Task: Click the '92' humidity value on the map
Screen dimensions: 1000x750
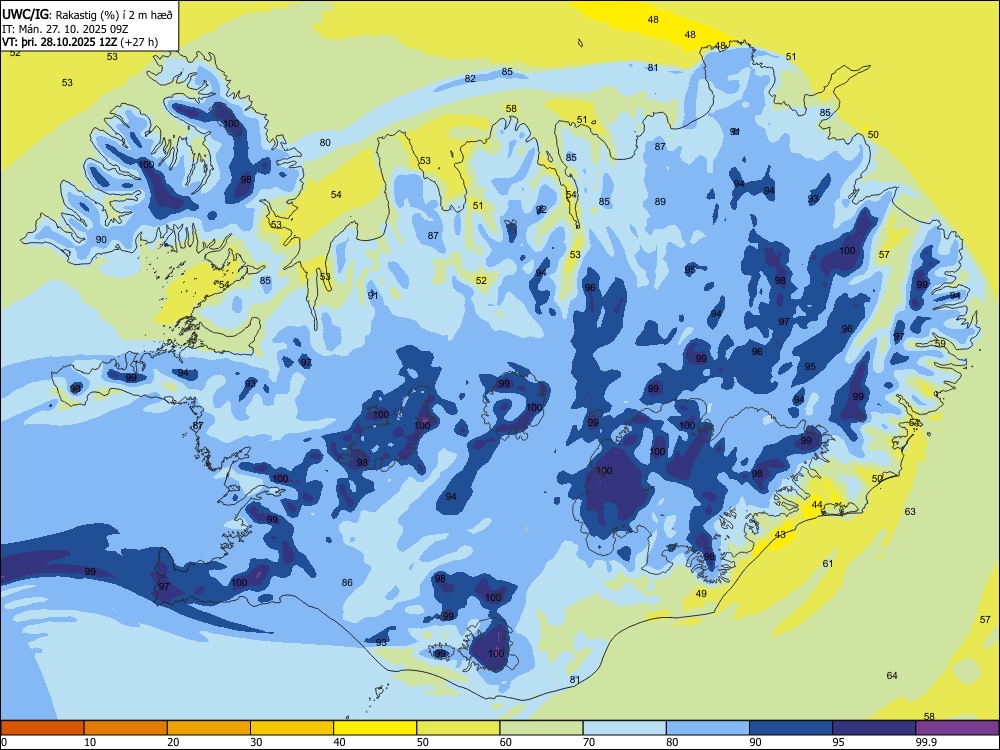Action: [x=541, y=209]
